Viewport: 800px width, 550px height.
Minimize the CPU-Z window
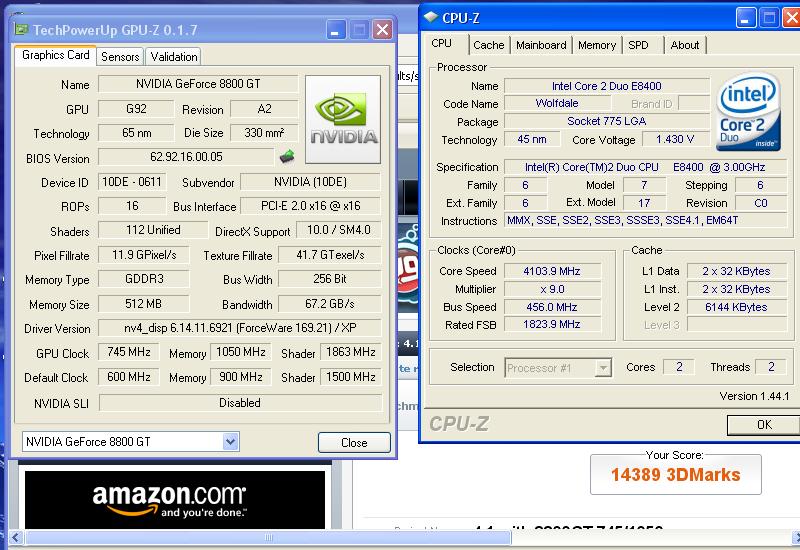pos(745,18)
